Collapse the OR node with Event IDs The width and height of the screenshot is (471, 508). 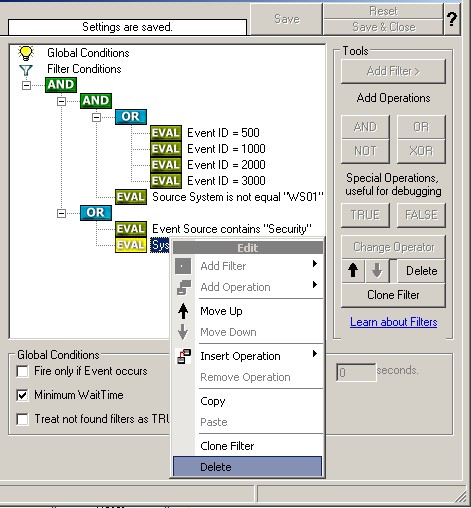(96, 117)
